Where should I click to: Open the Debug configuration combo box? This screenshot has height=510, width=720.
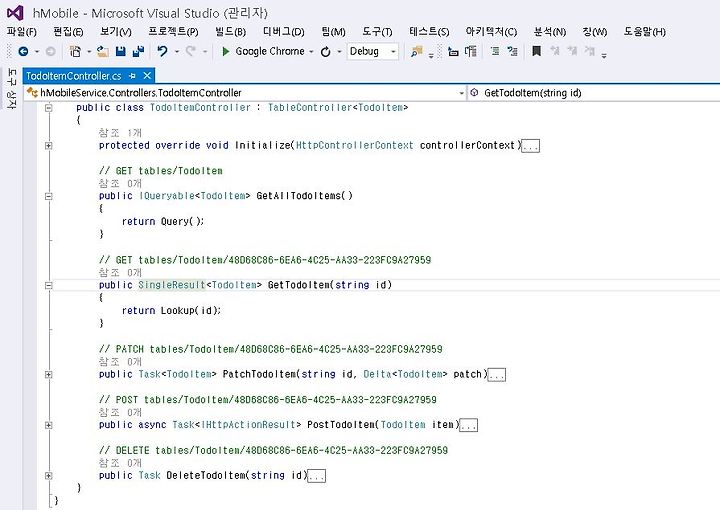click(x=372, y=51)
